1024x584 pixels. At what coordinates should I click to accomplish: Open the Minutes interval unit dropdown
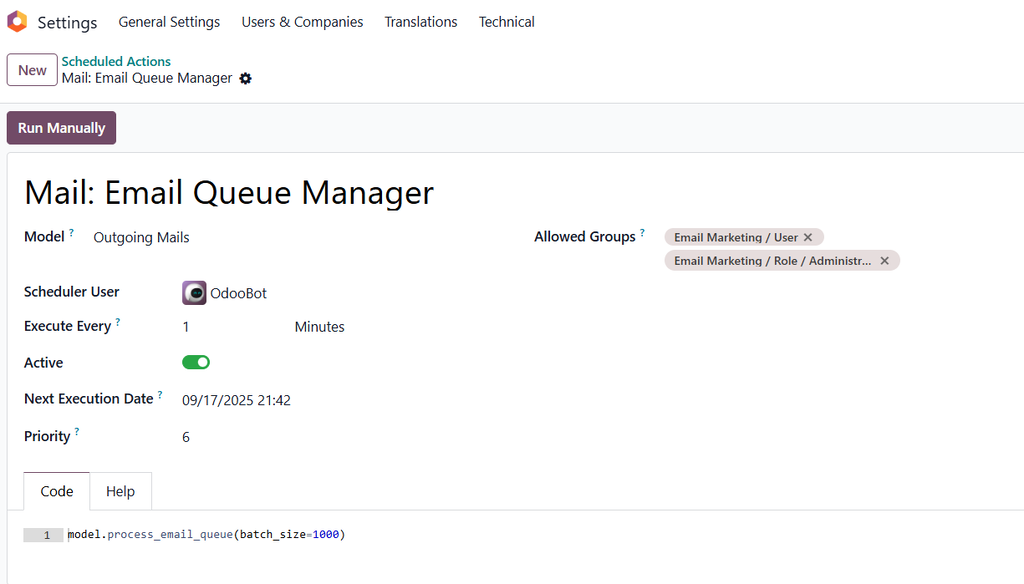[x=319, y=327]
